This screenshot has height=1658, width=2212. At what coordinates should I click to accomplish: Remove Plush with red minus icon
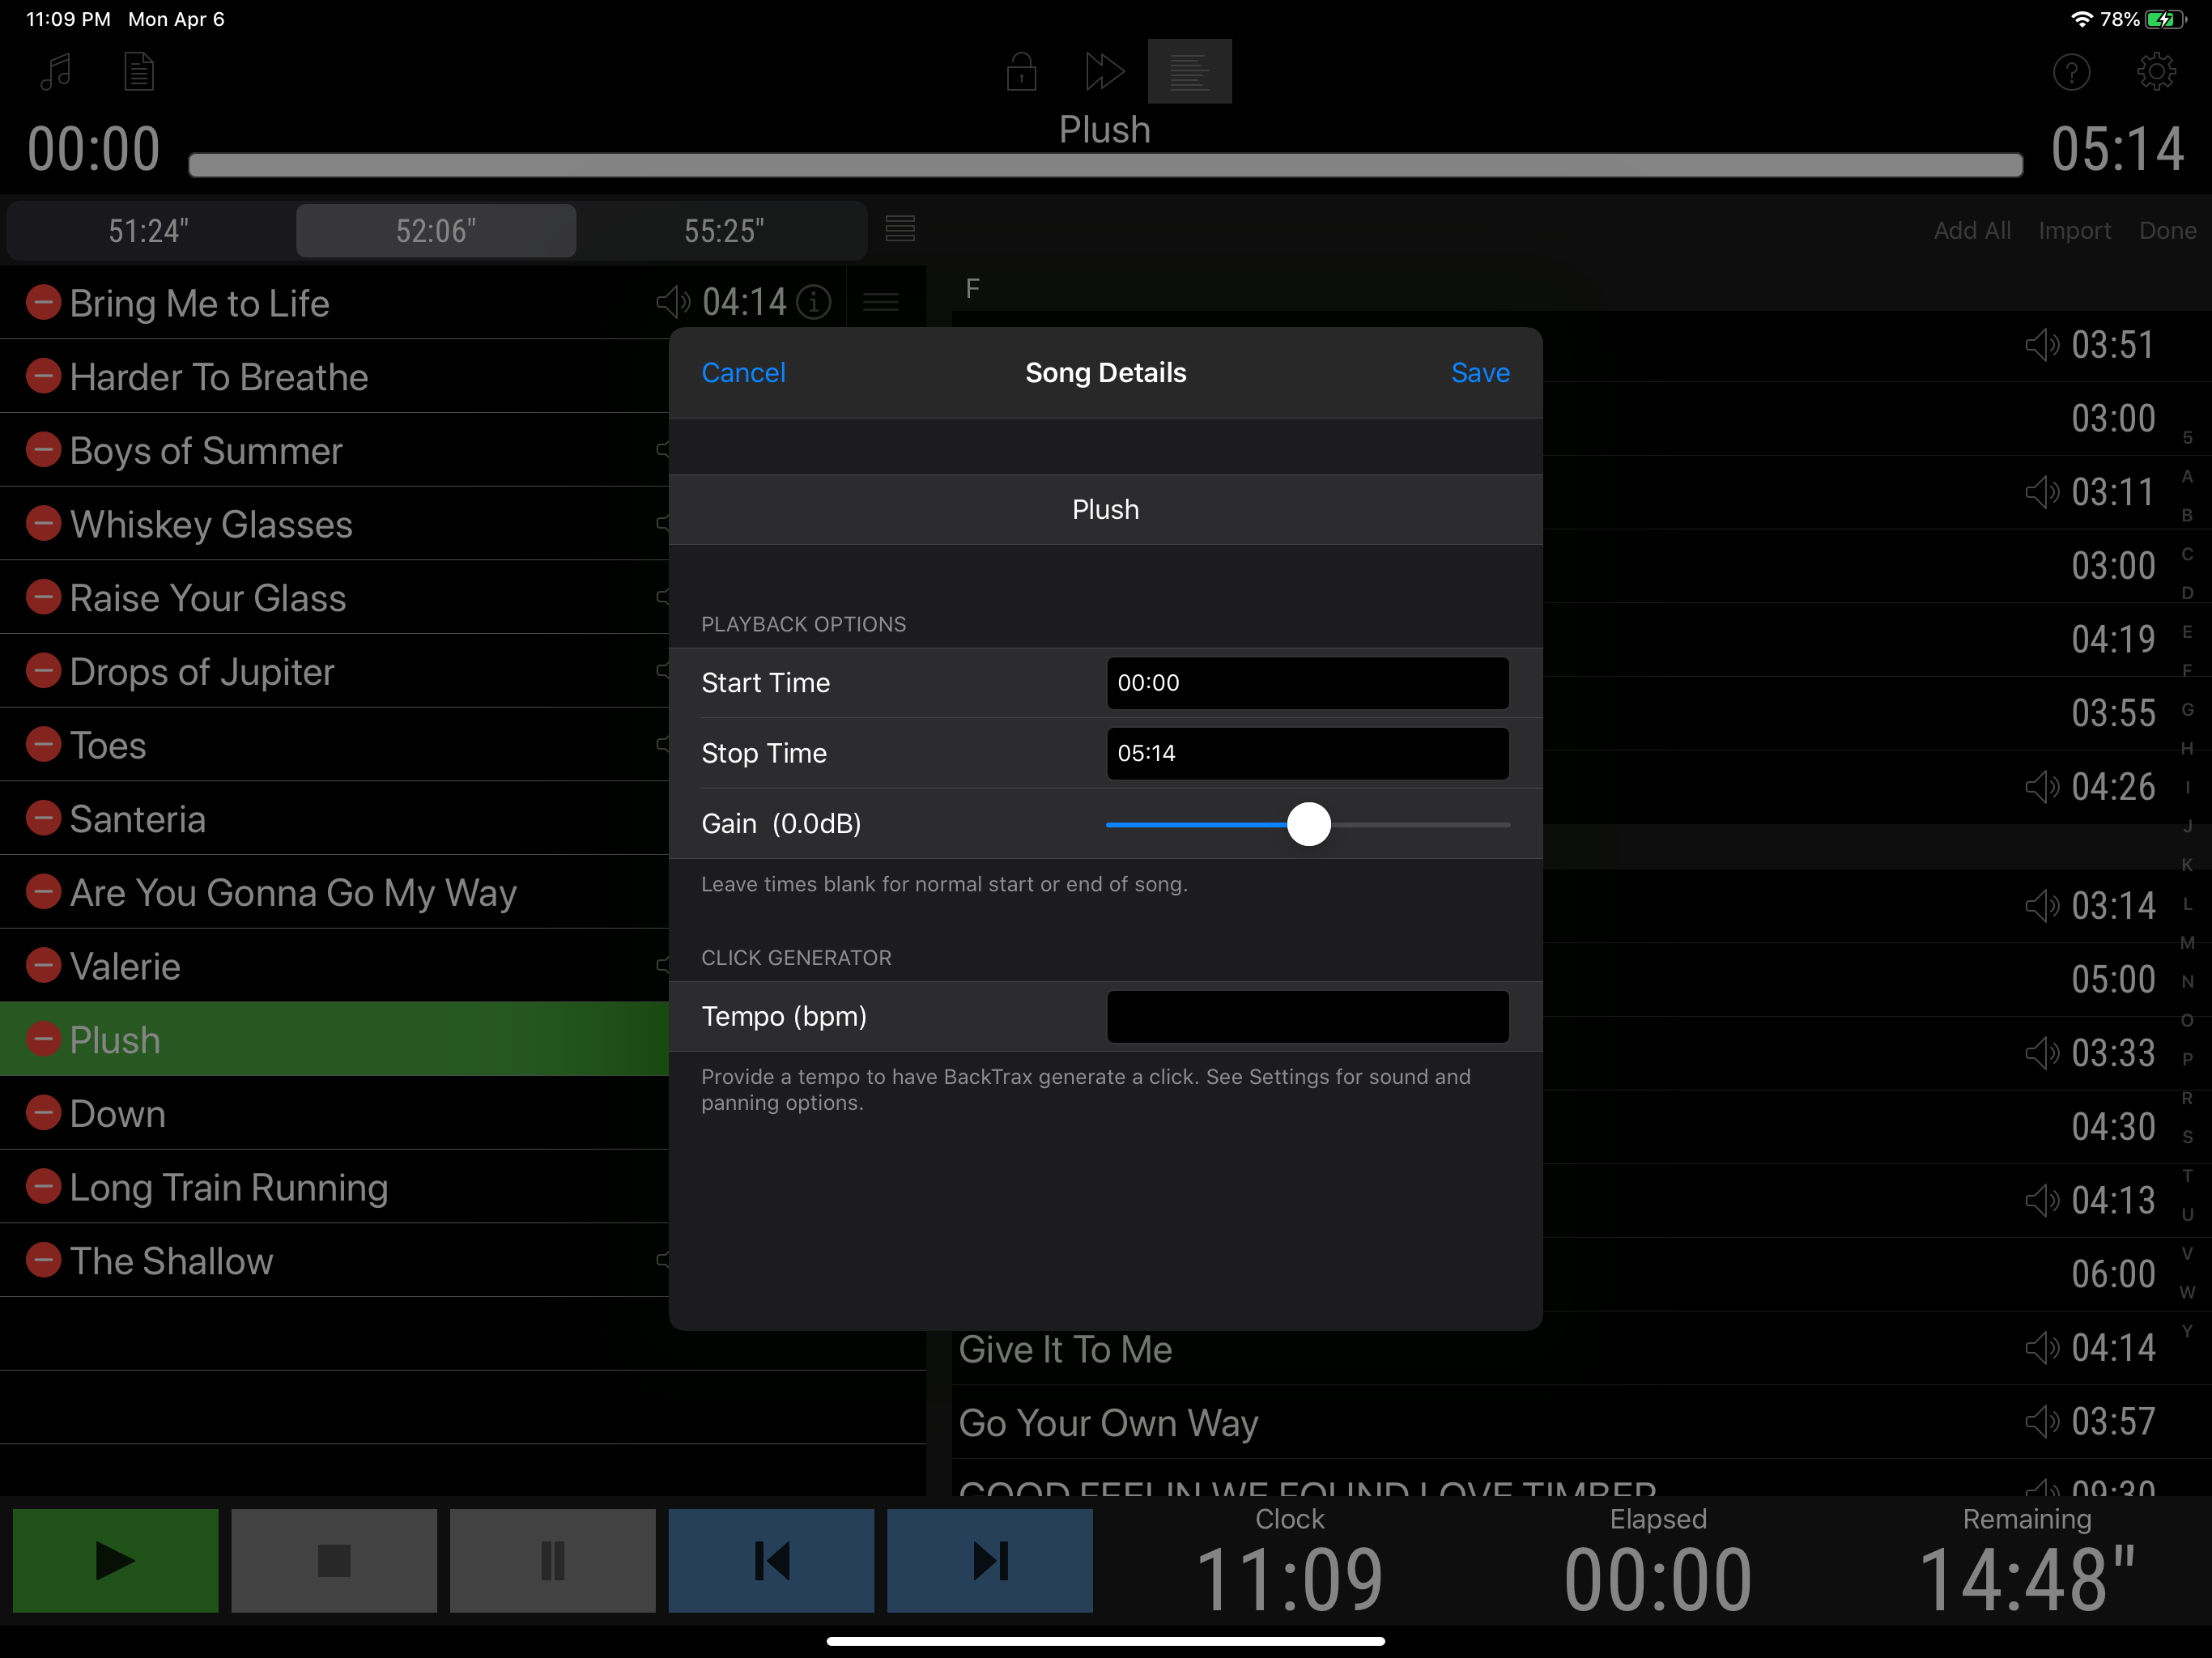click(x=43, y=1039)
